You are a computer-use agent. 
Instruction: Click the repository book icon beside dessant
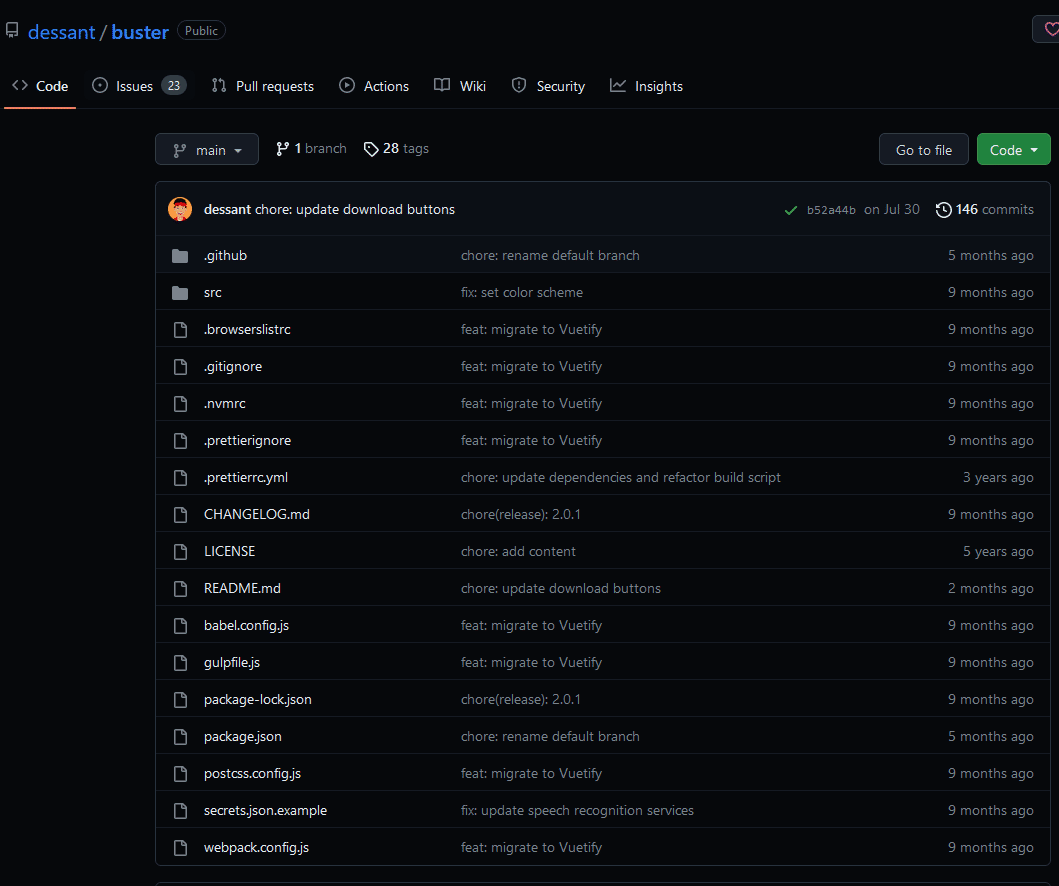click(12, 31)
